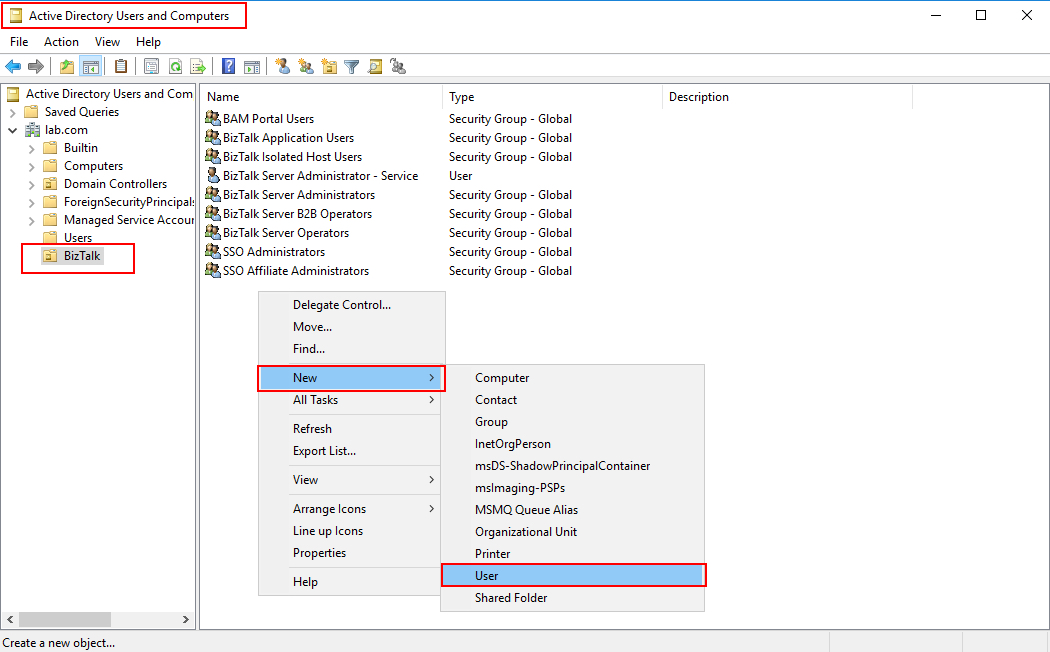Image resolution: width=1050 pixels, height=652 pixels.
Task: Sort by the Name column header
Action: tap(321, 97)
